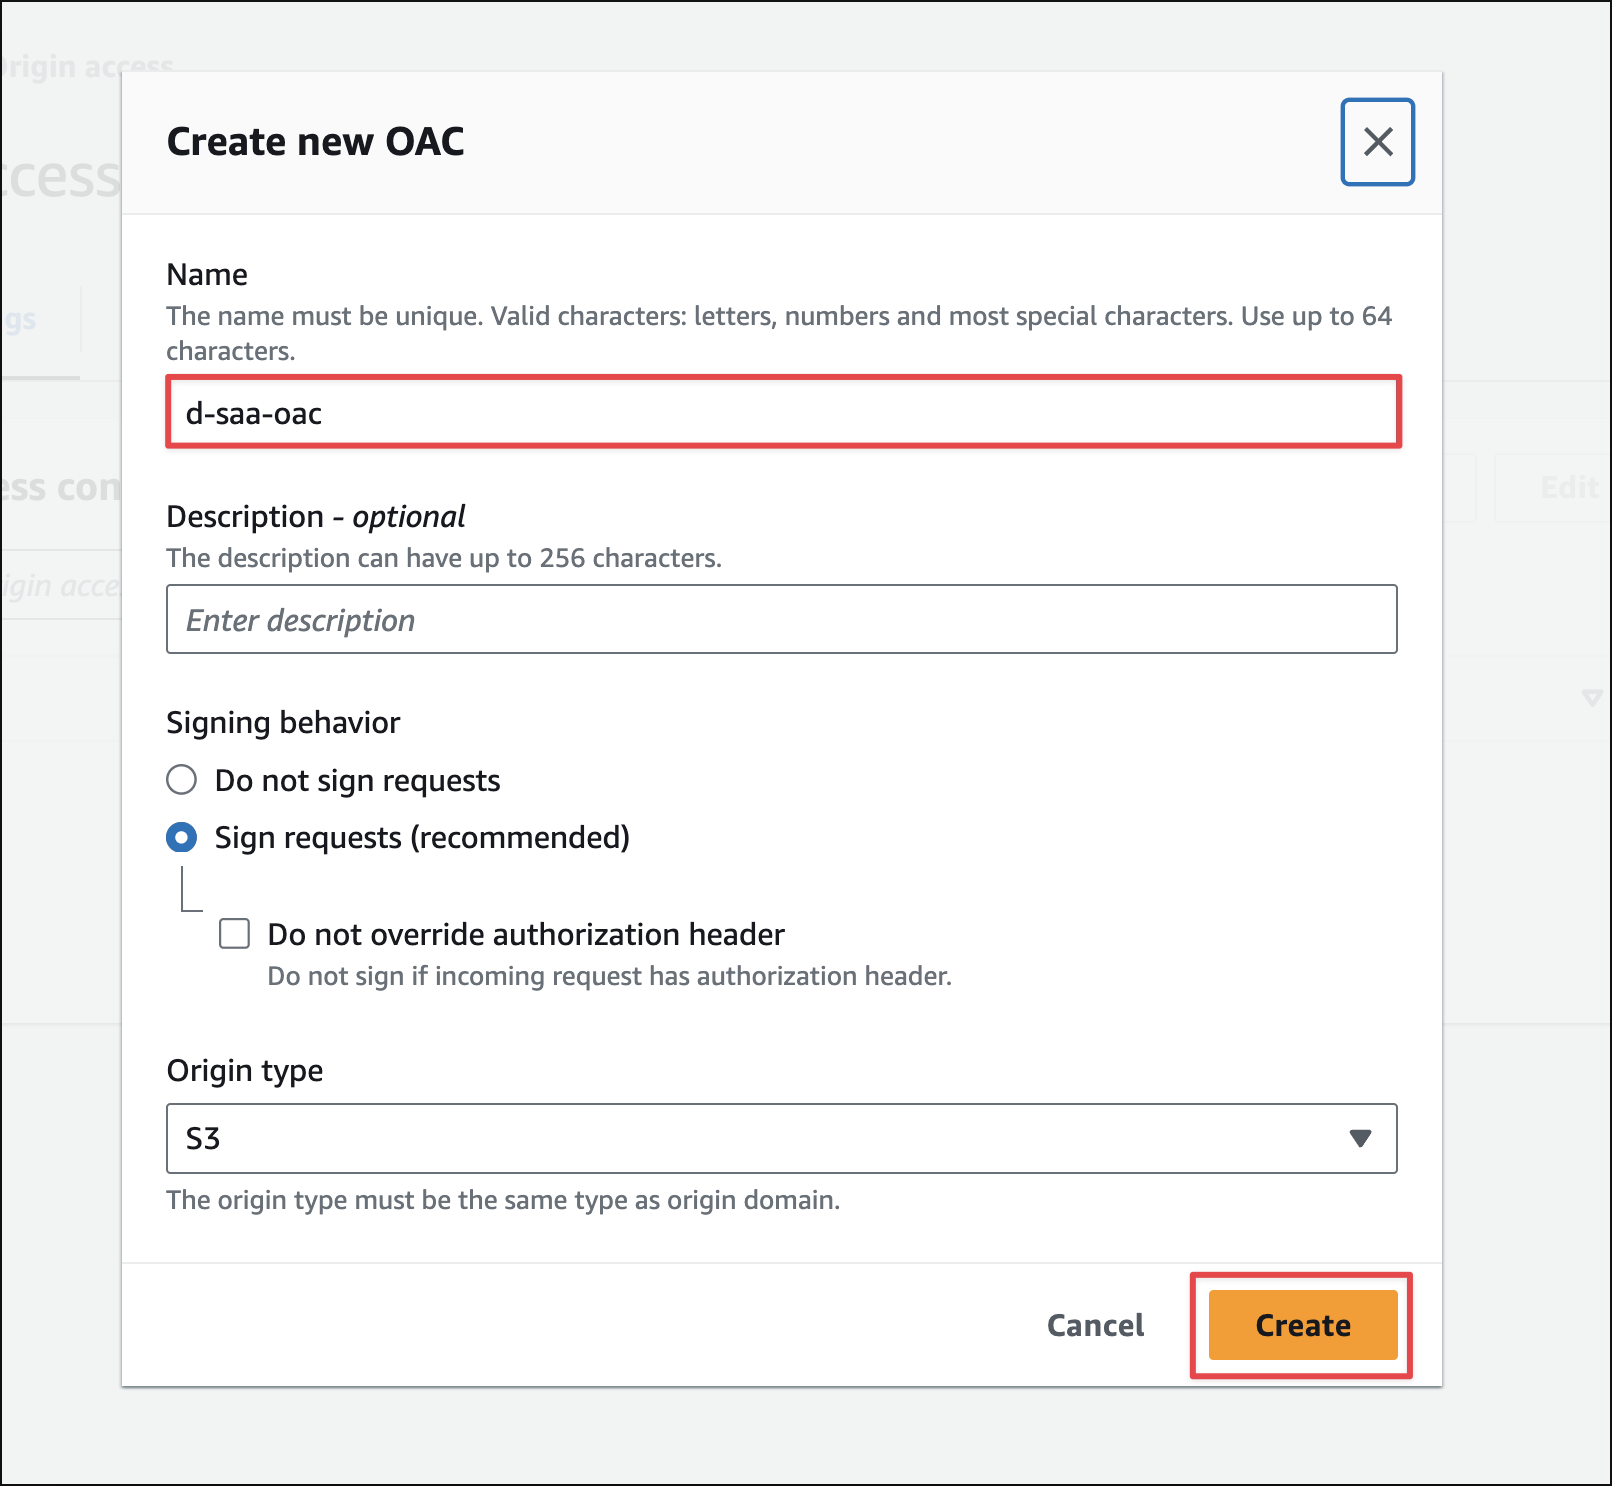Focus the Enter description text box

[x=782, y=620]
